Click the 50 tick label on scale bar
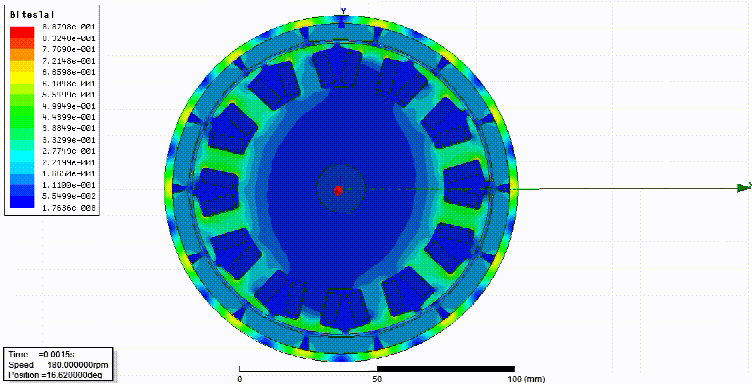Viewport: 752px width, 384px height. tap(377, 379)
